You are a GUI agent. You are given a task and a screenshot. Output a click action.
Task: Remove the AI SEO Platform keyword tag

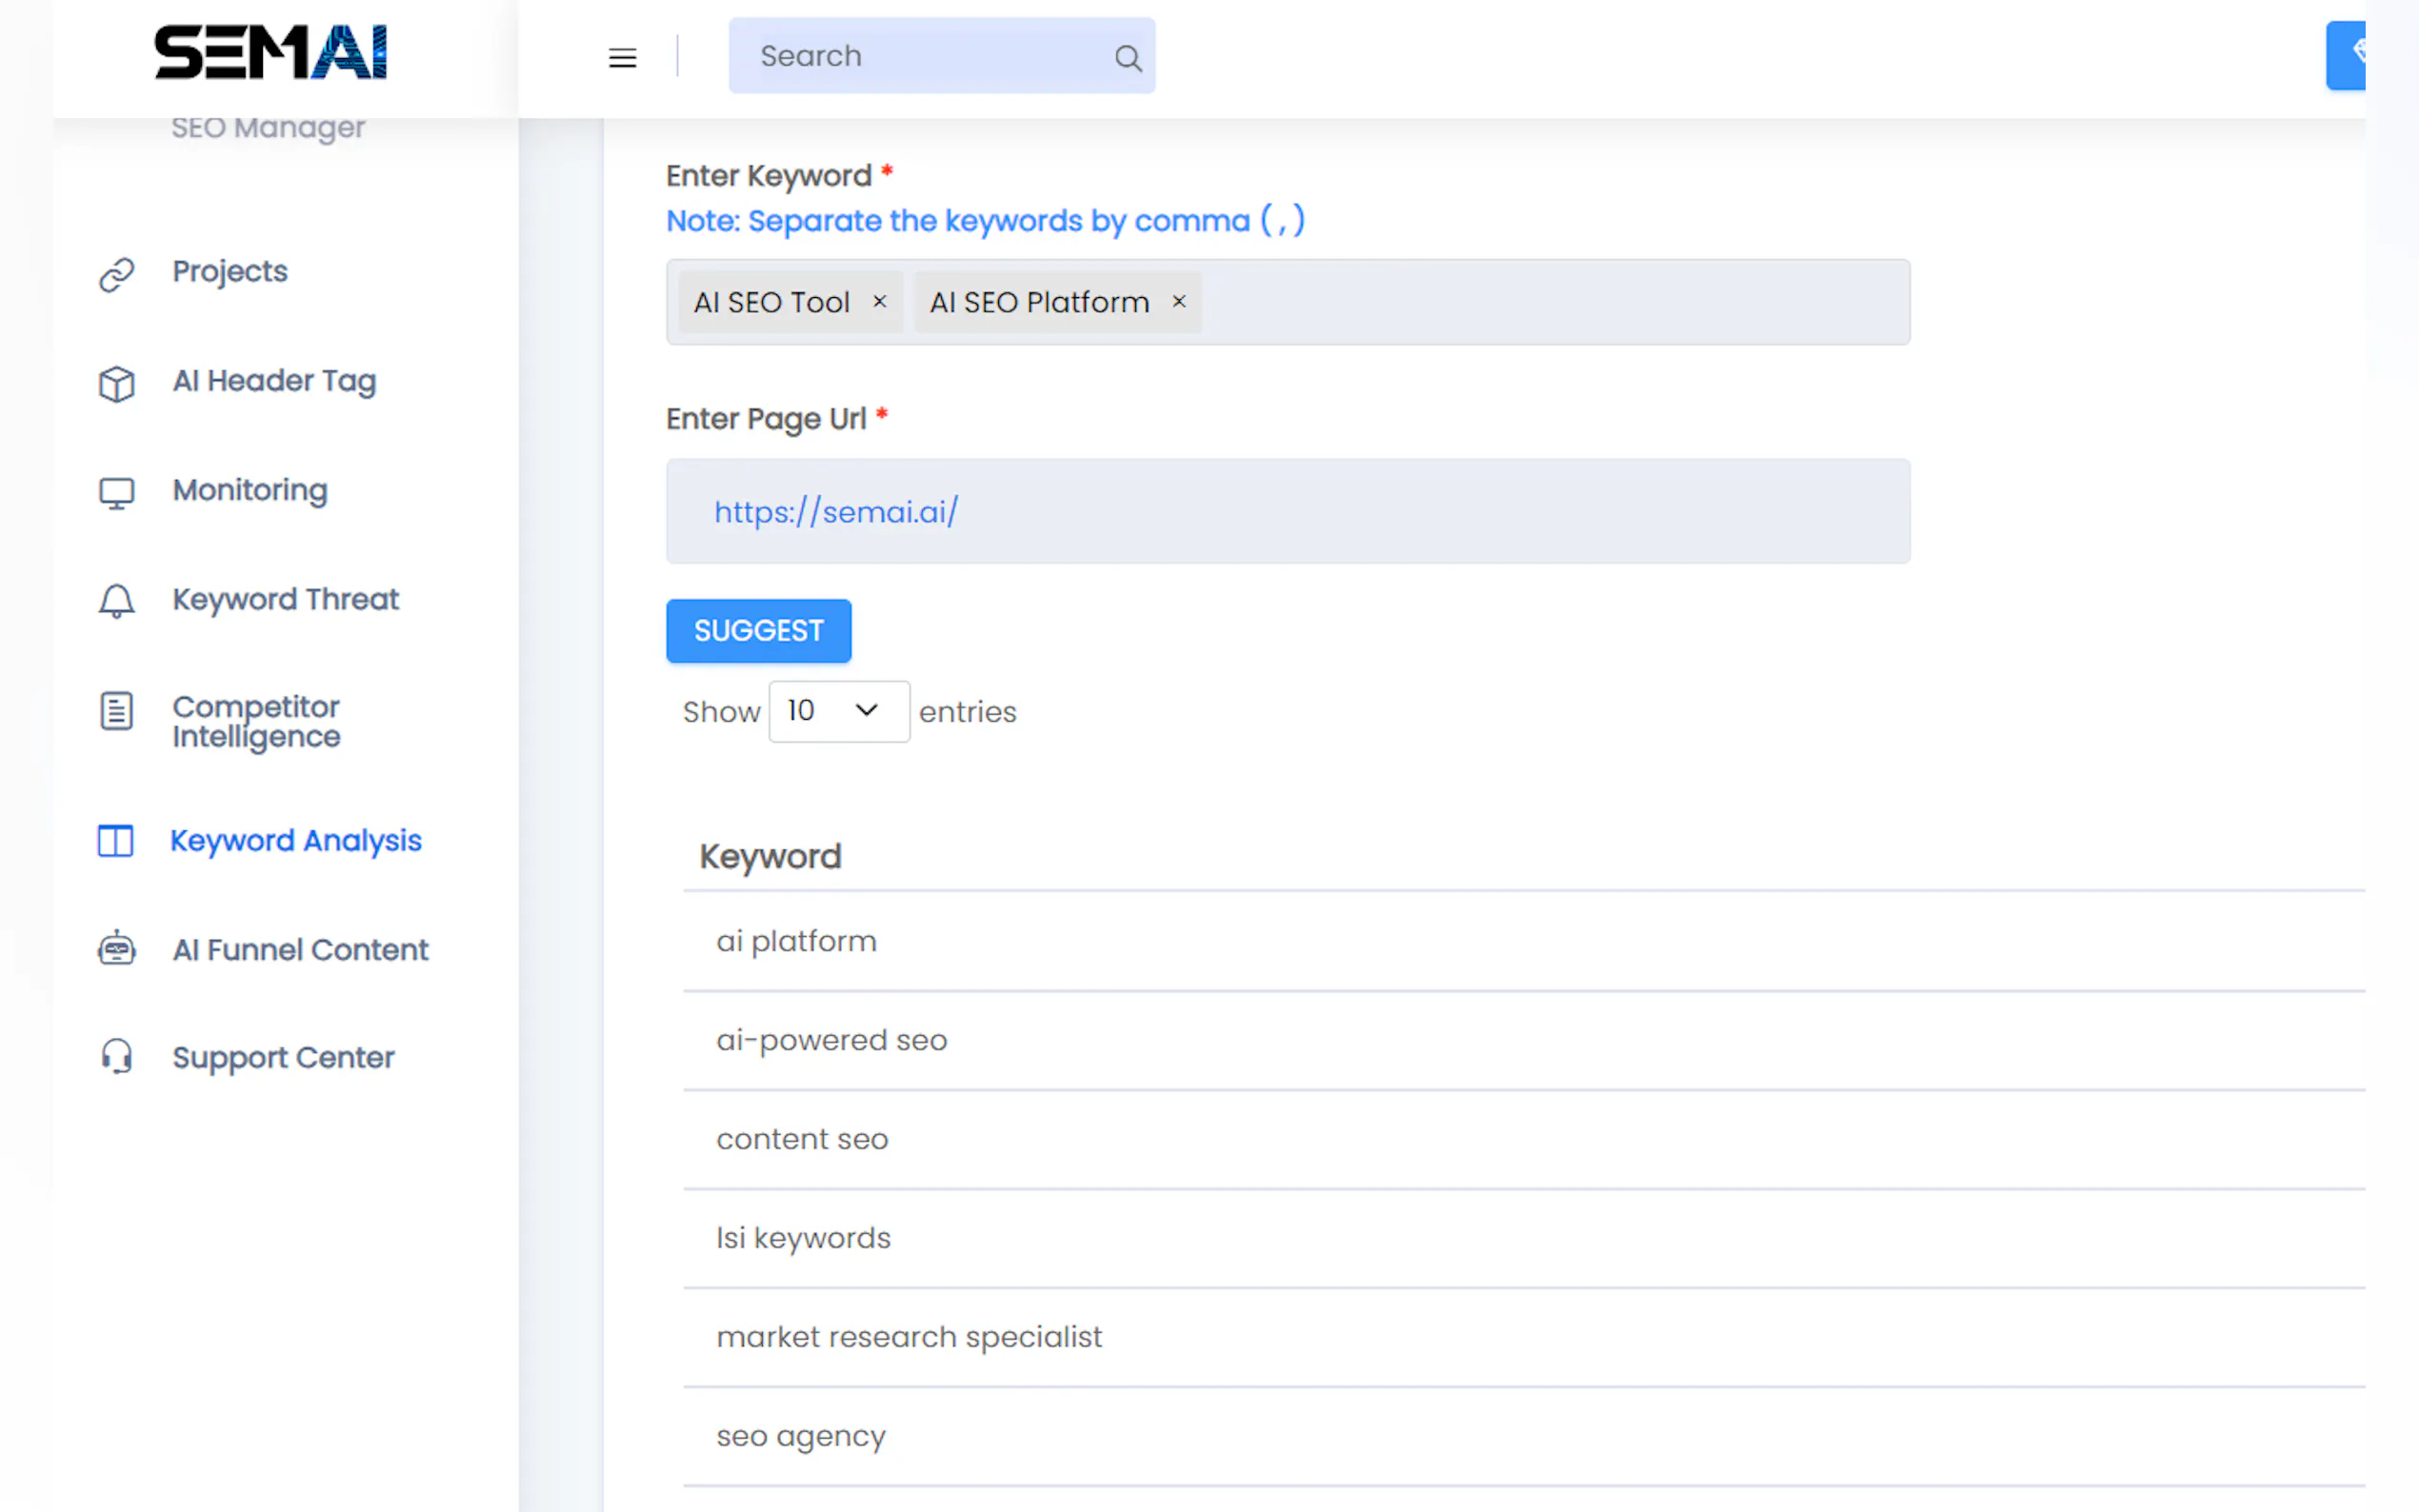pos(1179,302)
